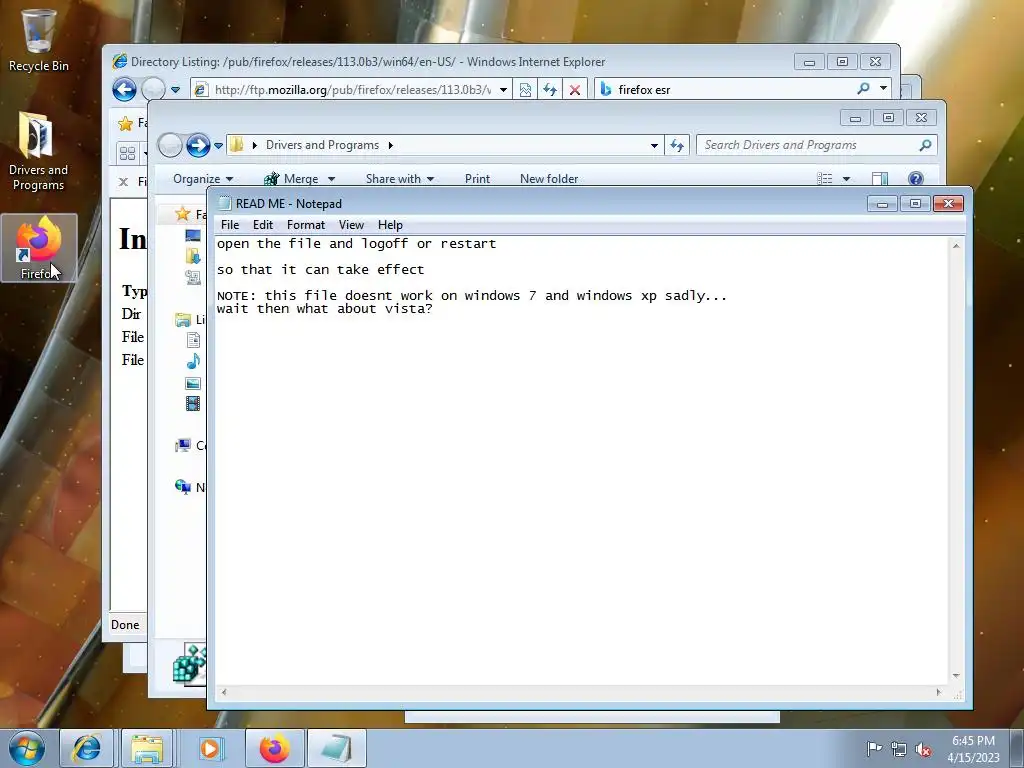Open Notepad View menu
The width and height of the screenshot is (1024, 768).
(x=351, y=225)
